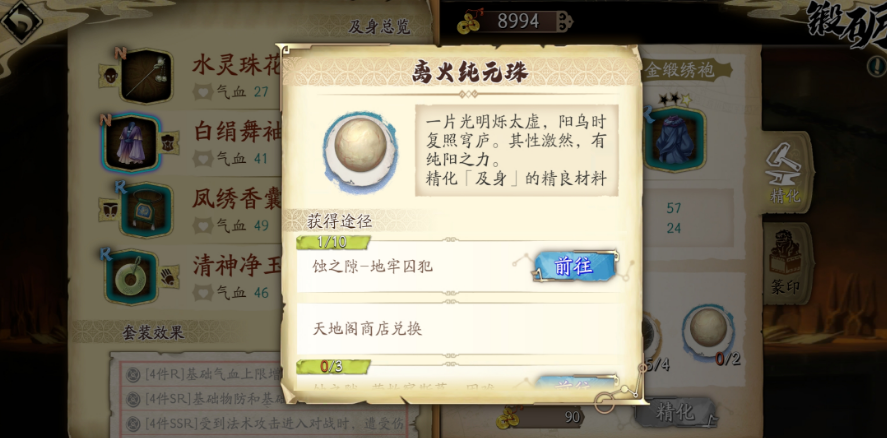Click the grey 精化 refine button
The image size is (887, 438).
click(674, 413)
